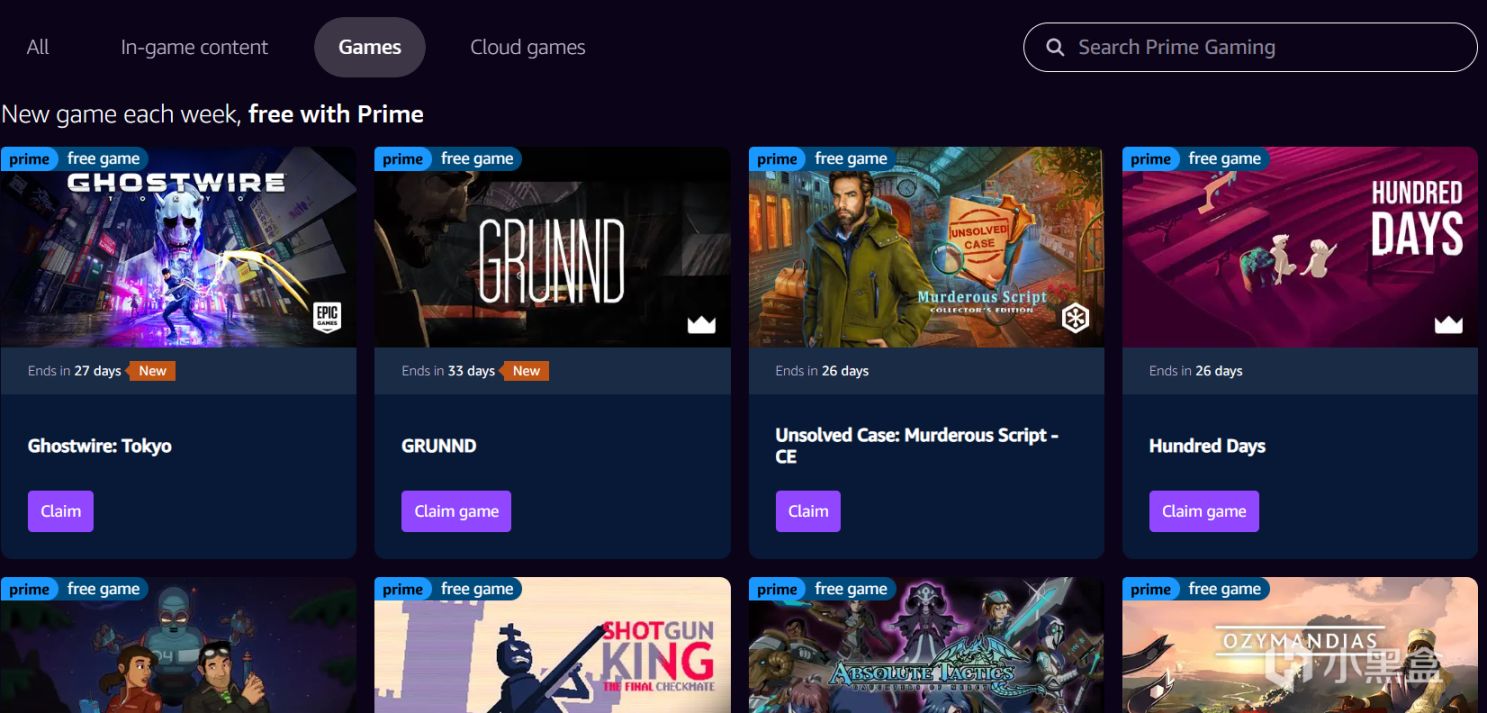Click the prime badge on Ghostwire card
This screenshot has height=713, width=1487.
[29, 159]
